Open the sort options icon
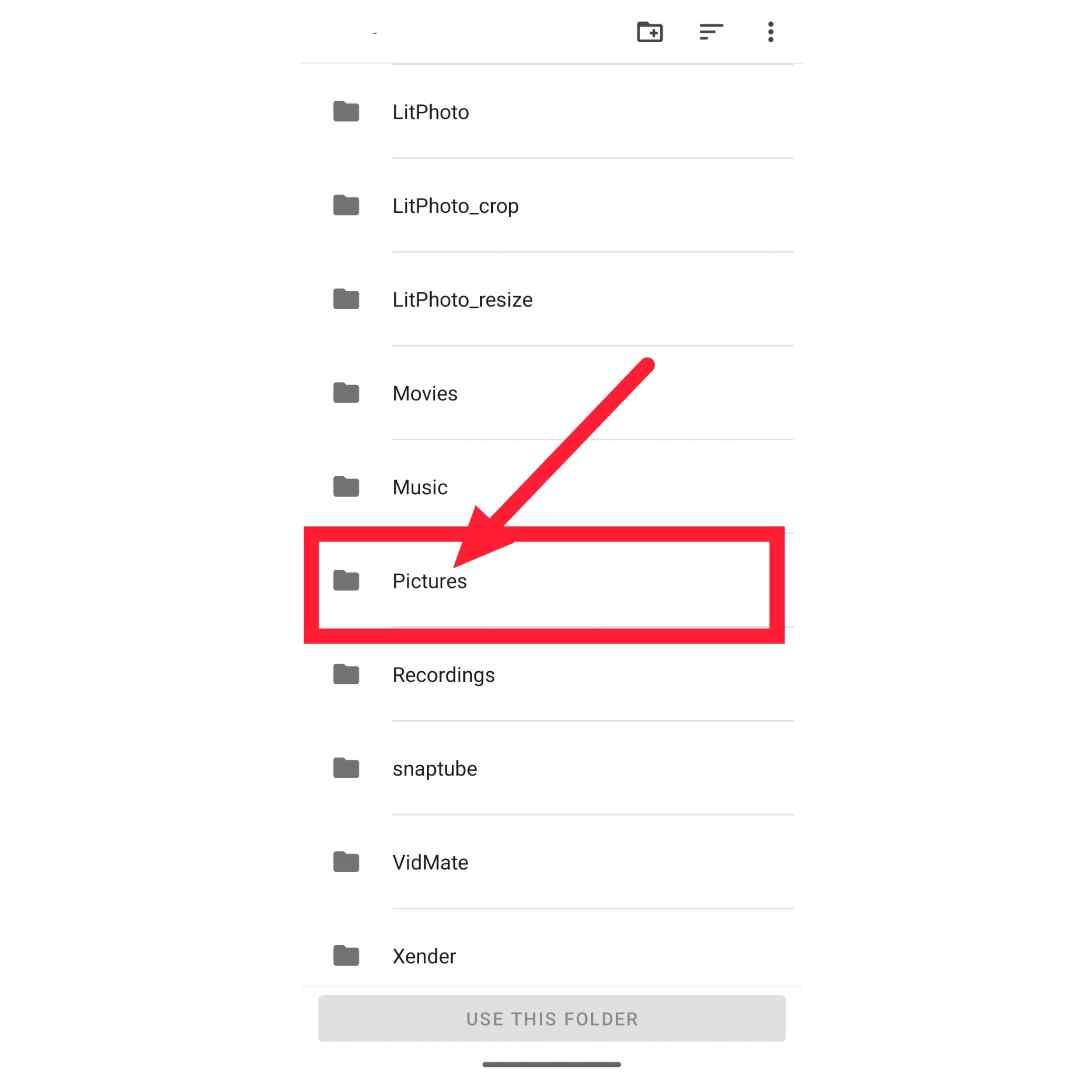The height and width of the screenshot is (1080, 1089). pos(710,32)
